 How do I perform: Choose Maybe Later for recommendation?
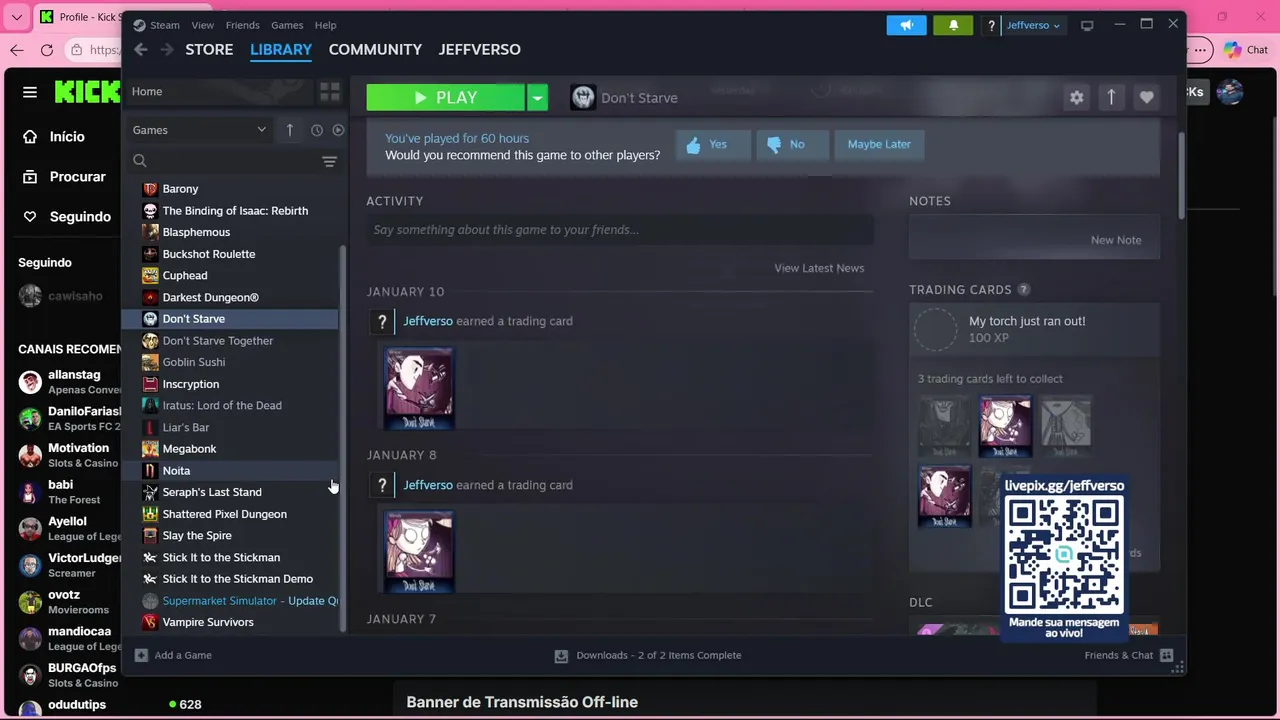pyautogui.click(x=879, y=144)
